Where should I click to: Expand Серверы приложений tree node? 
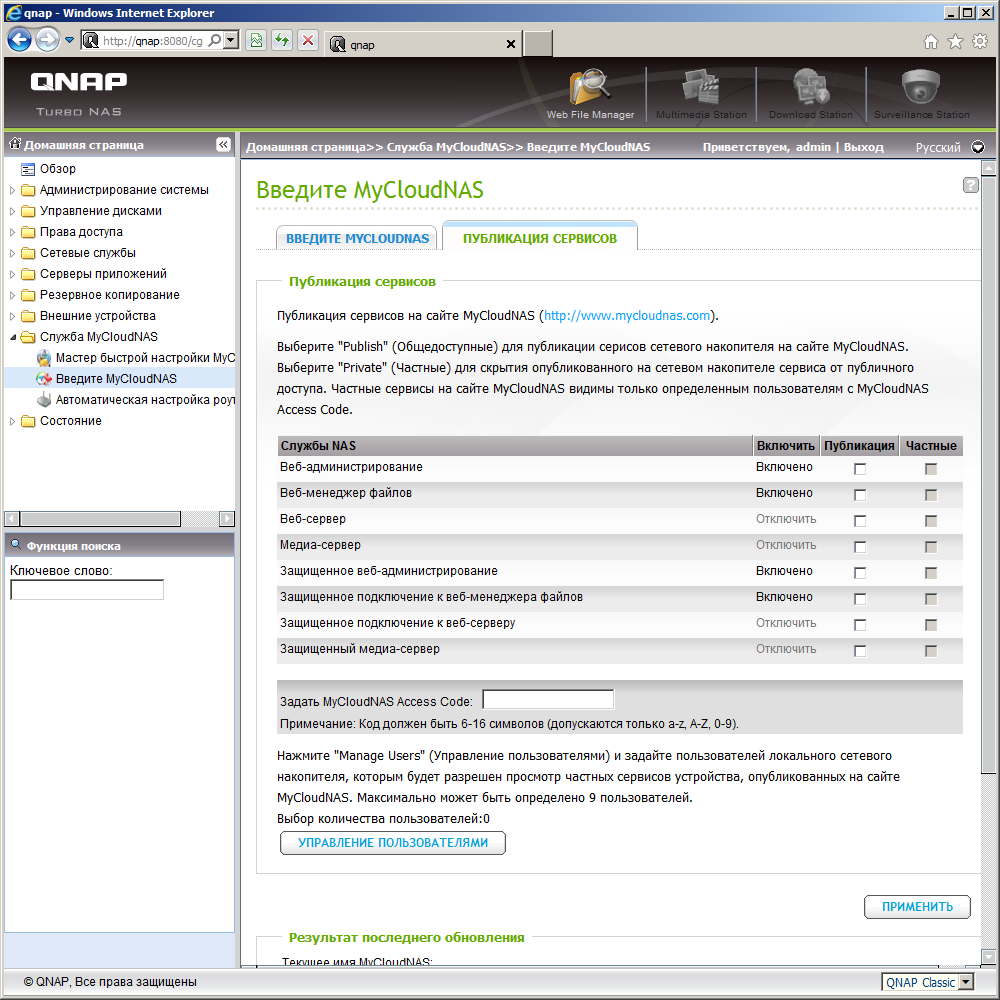click(12, 274)
